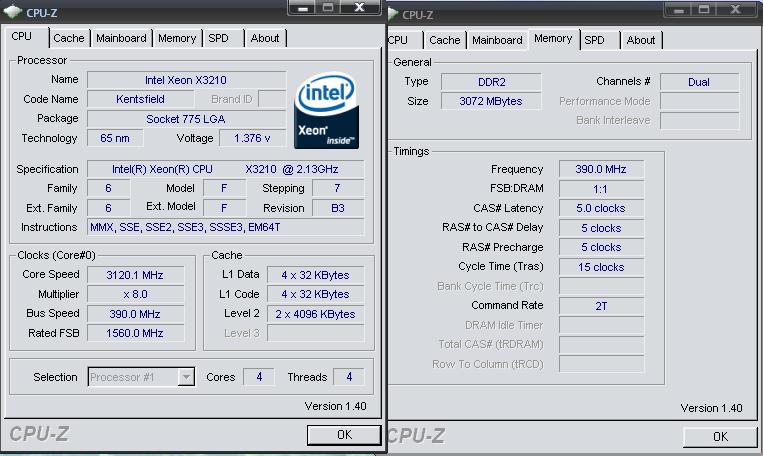The height and width of the screenshot is (456, 763).
Task: Switch to CPU tab in right window
Action: tap(398, 40)
